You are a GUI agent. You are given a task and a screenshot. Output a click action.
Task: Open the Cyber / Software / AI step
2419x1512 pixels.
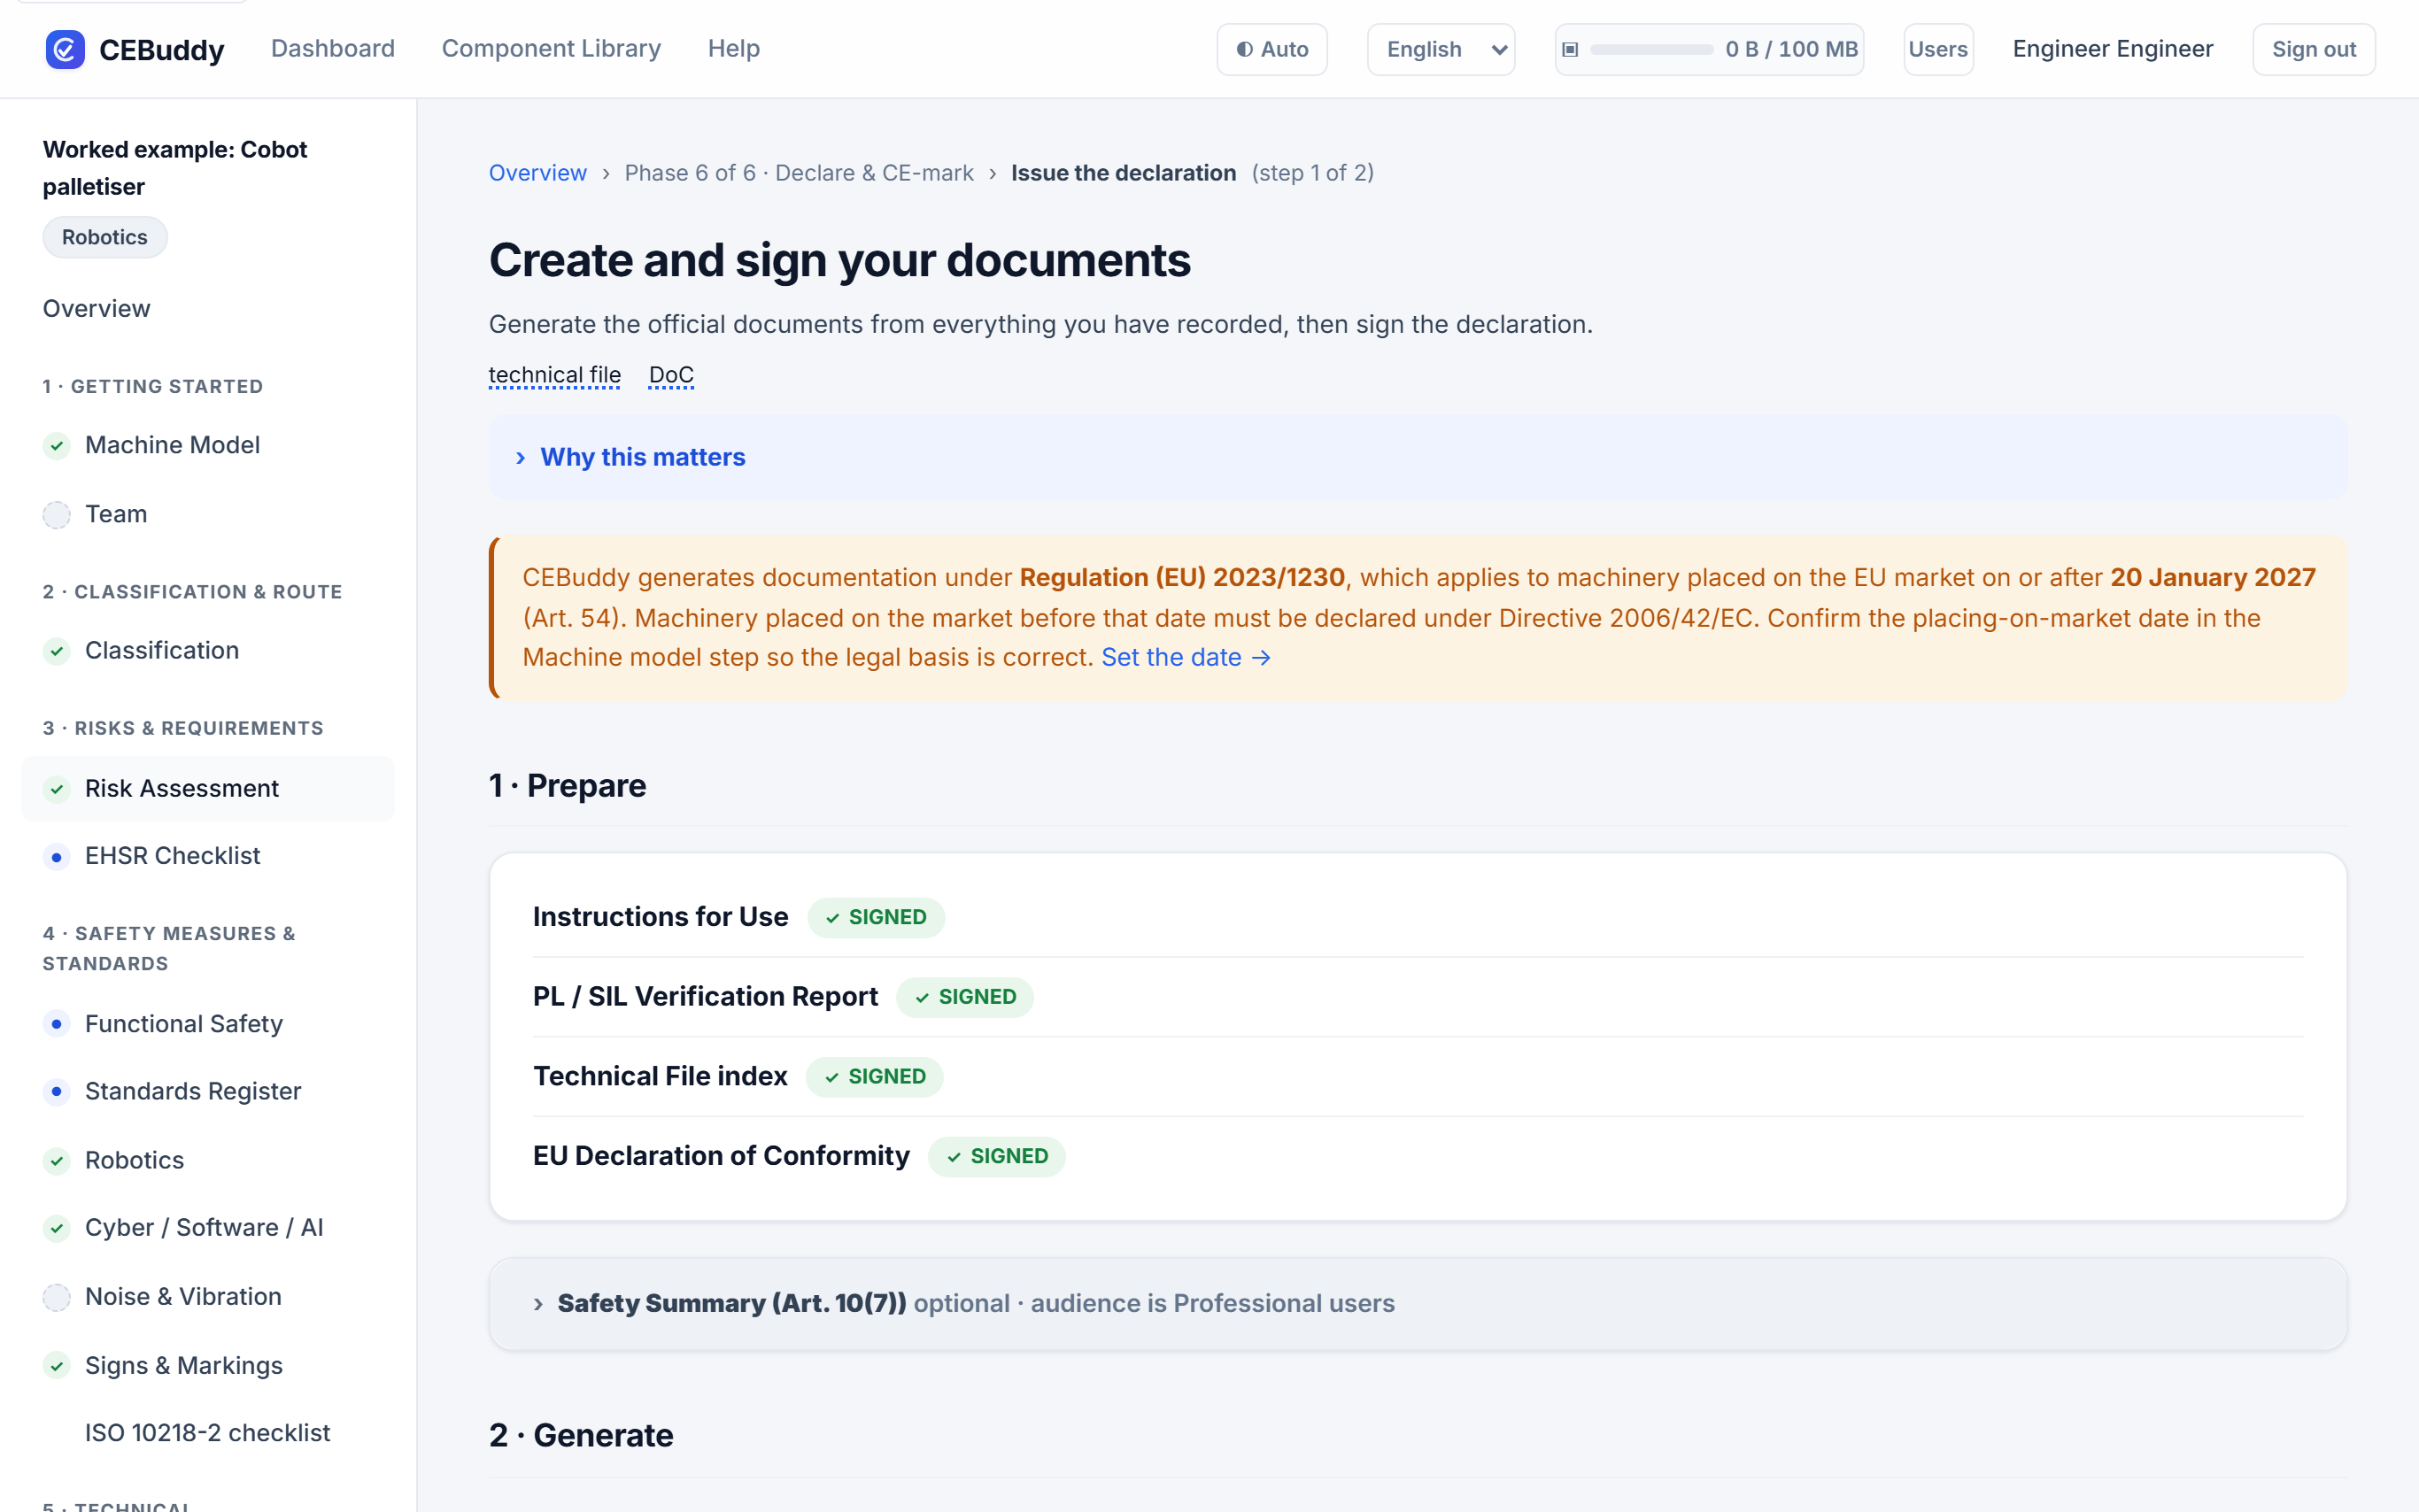coord(208,1228)
